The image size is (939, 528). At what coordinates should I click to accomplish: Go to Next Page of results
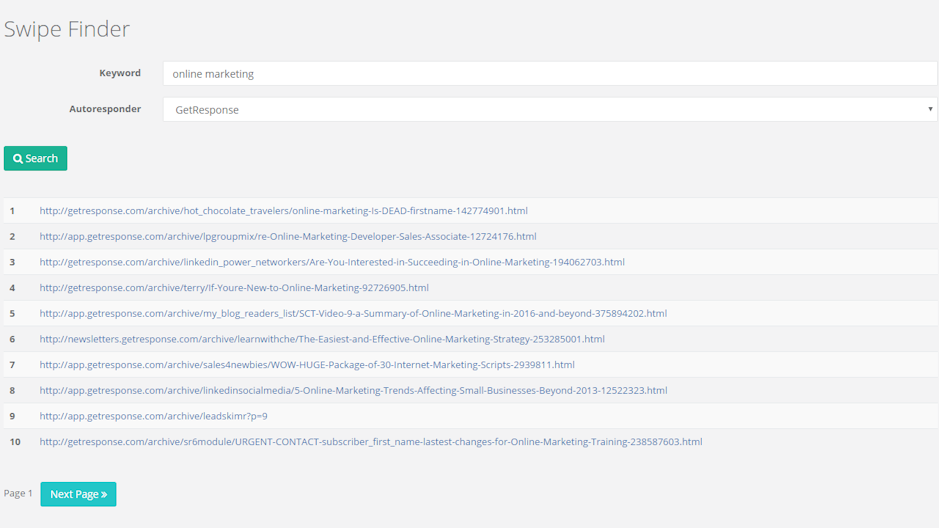tap(78, 494)
